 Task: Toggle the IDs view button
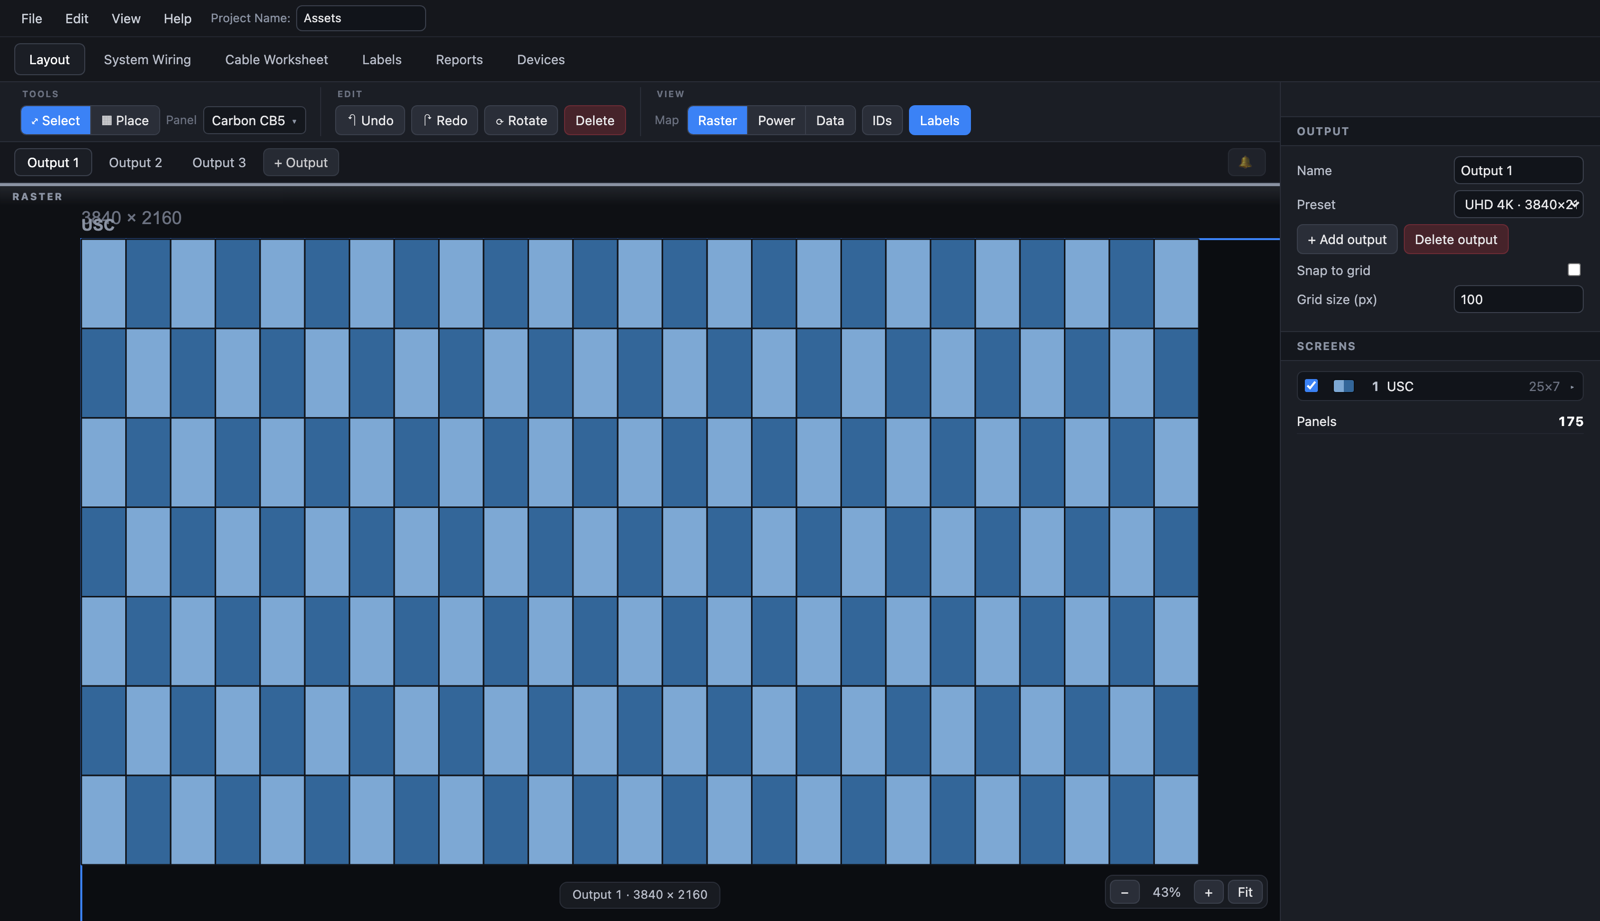(881, 120)
